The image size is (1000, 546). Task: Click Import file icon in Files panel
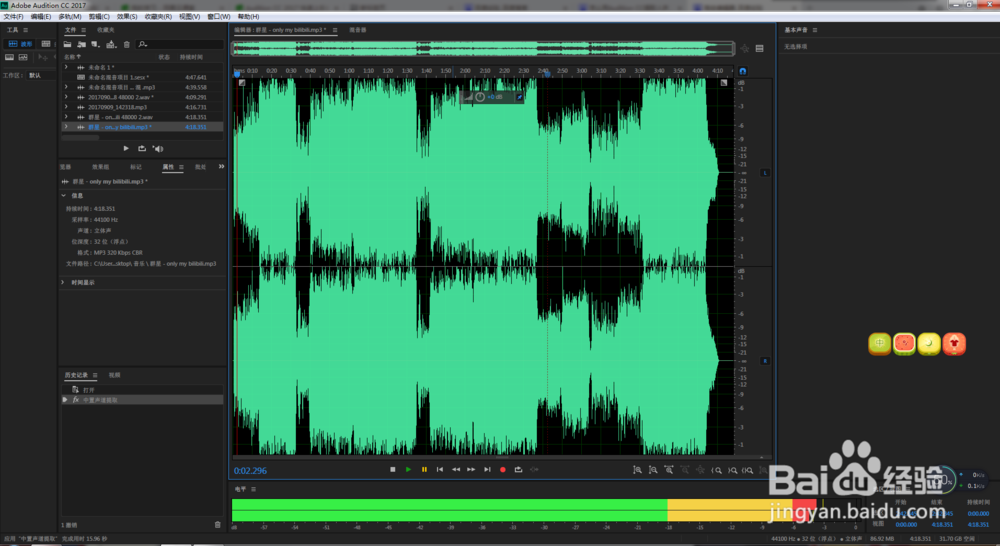(x=82, y=44)
